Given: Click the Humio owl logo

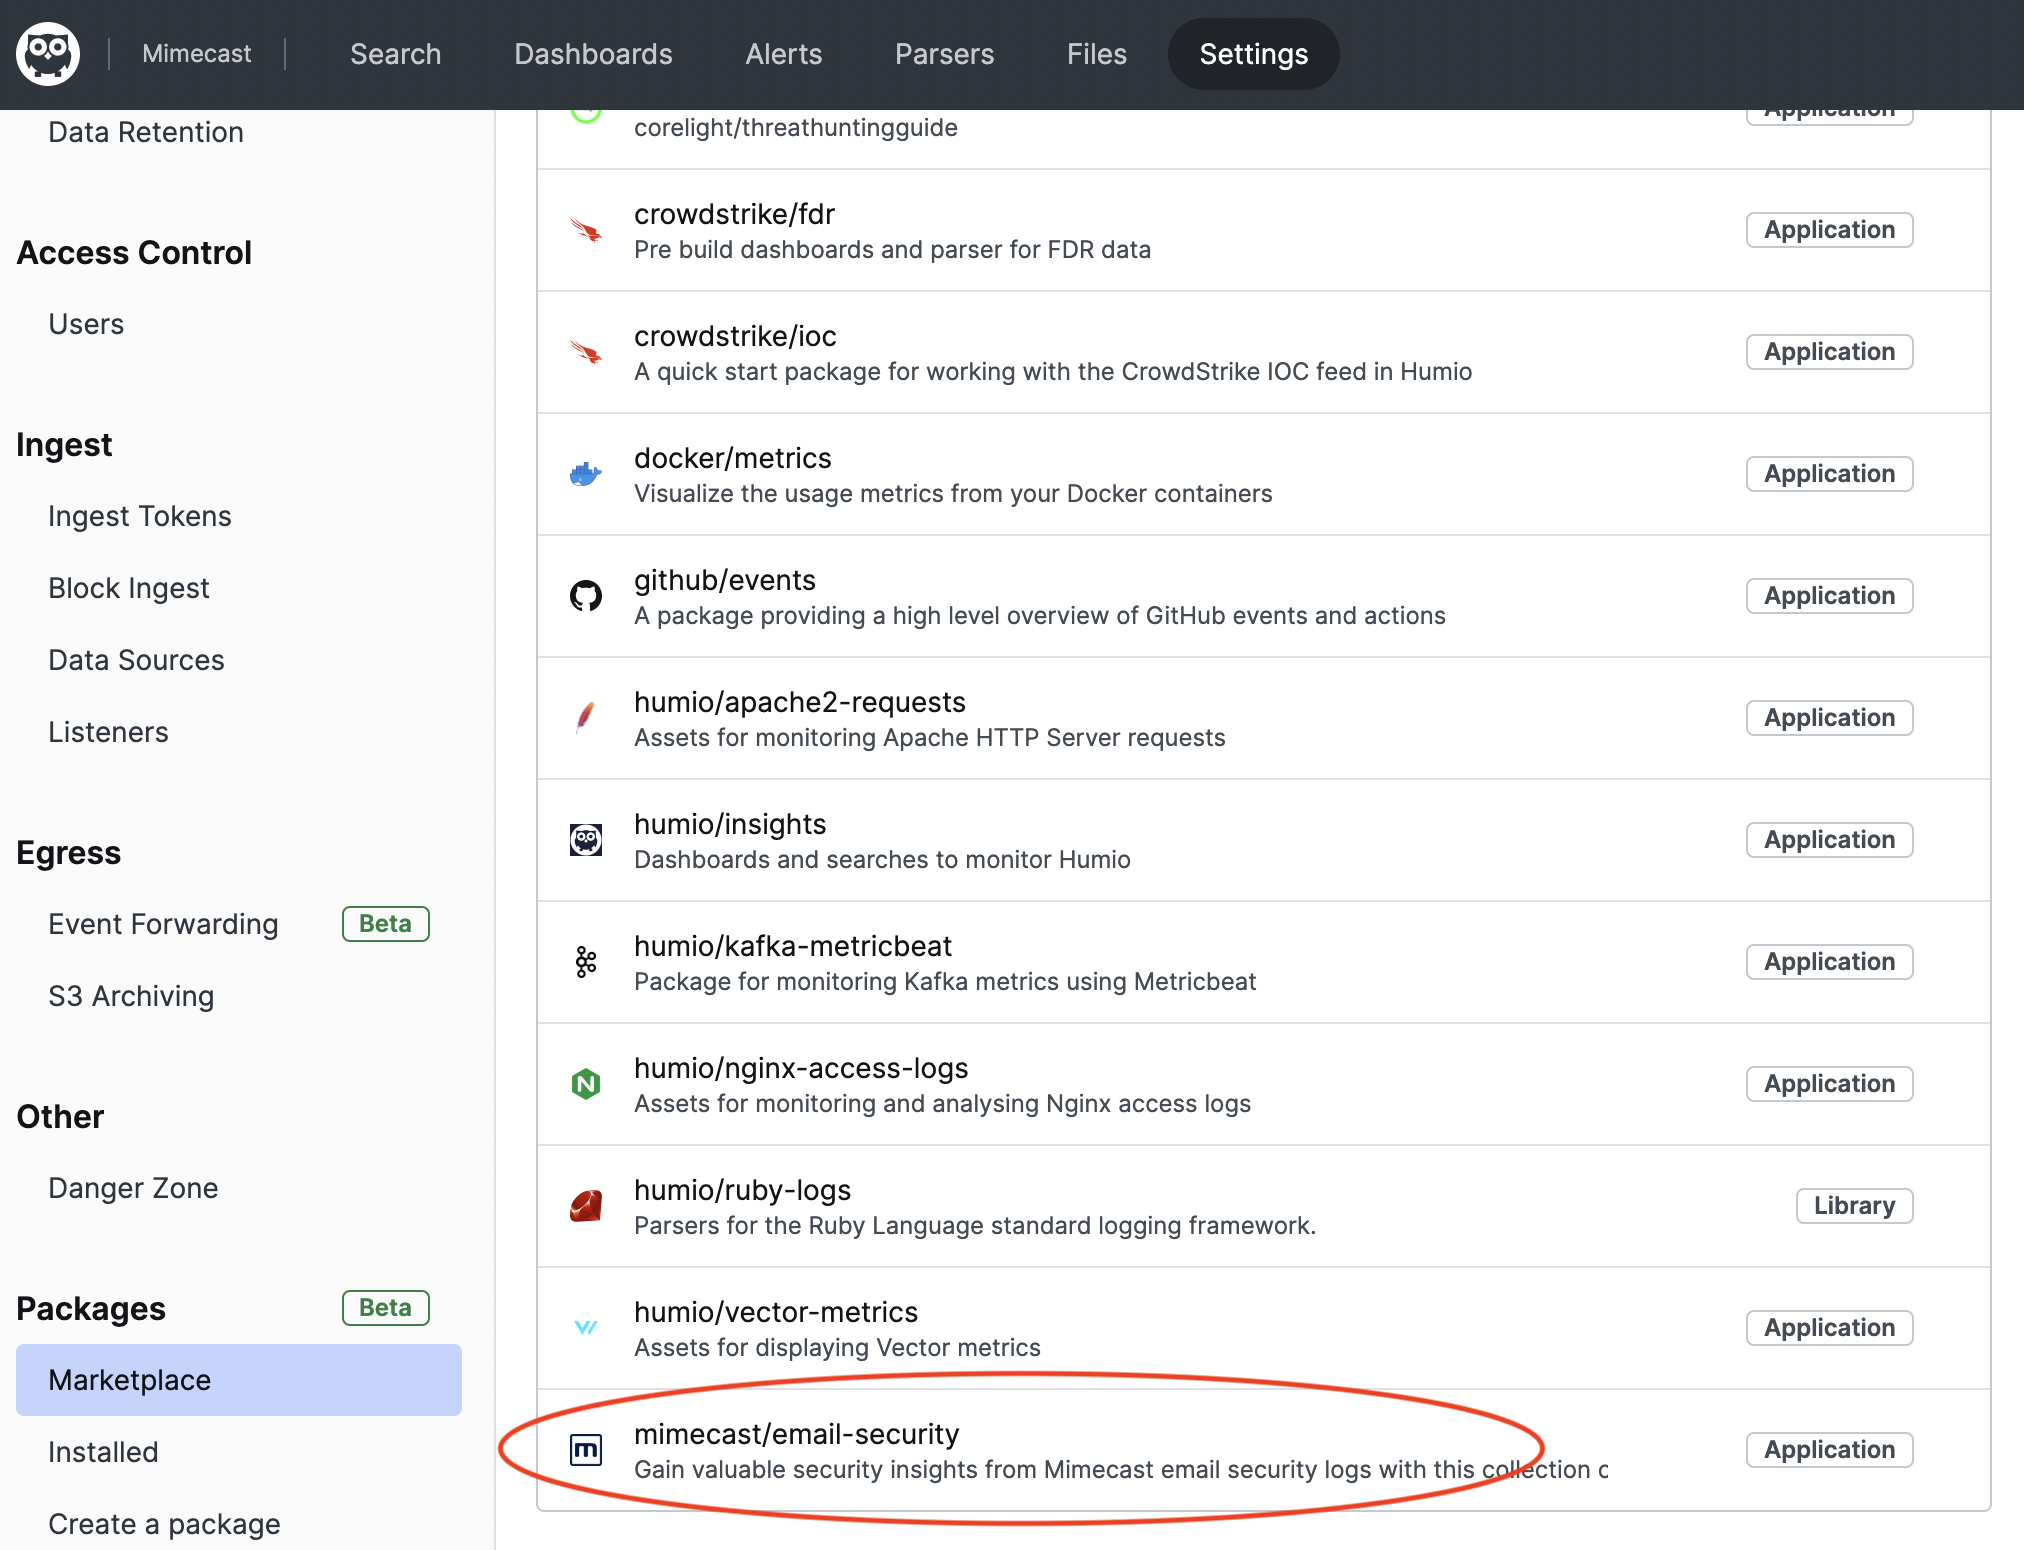Looking at the screenshot, I should pyautogui.click(x=48, y=54).
